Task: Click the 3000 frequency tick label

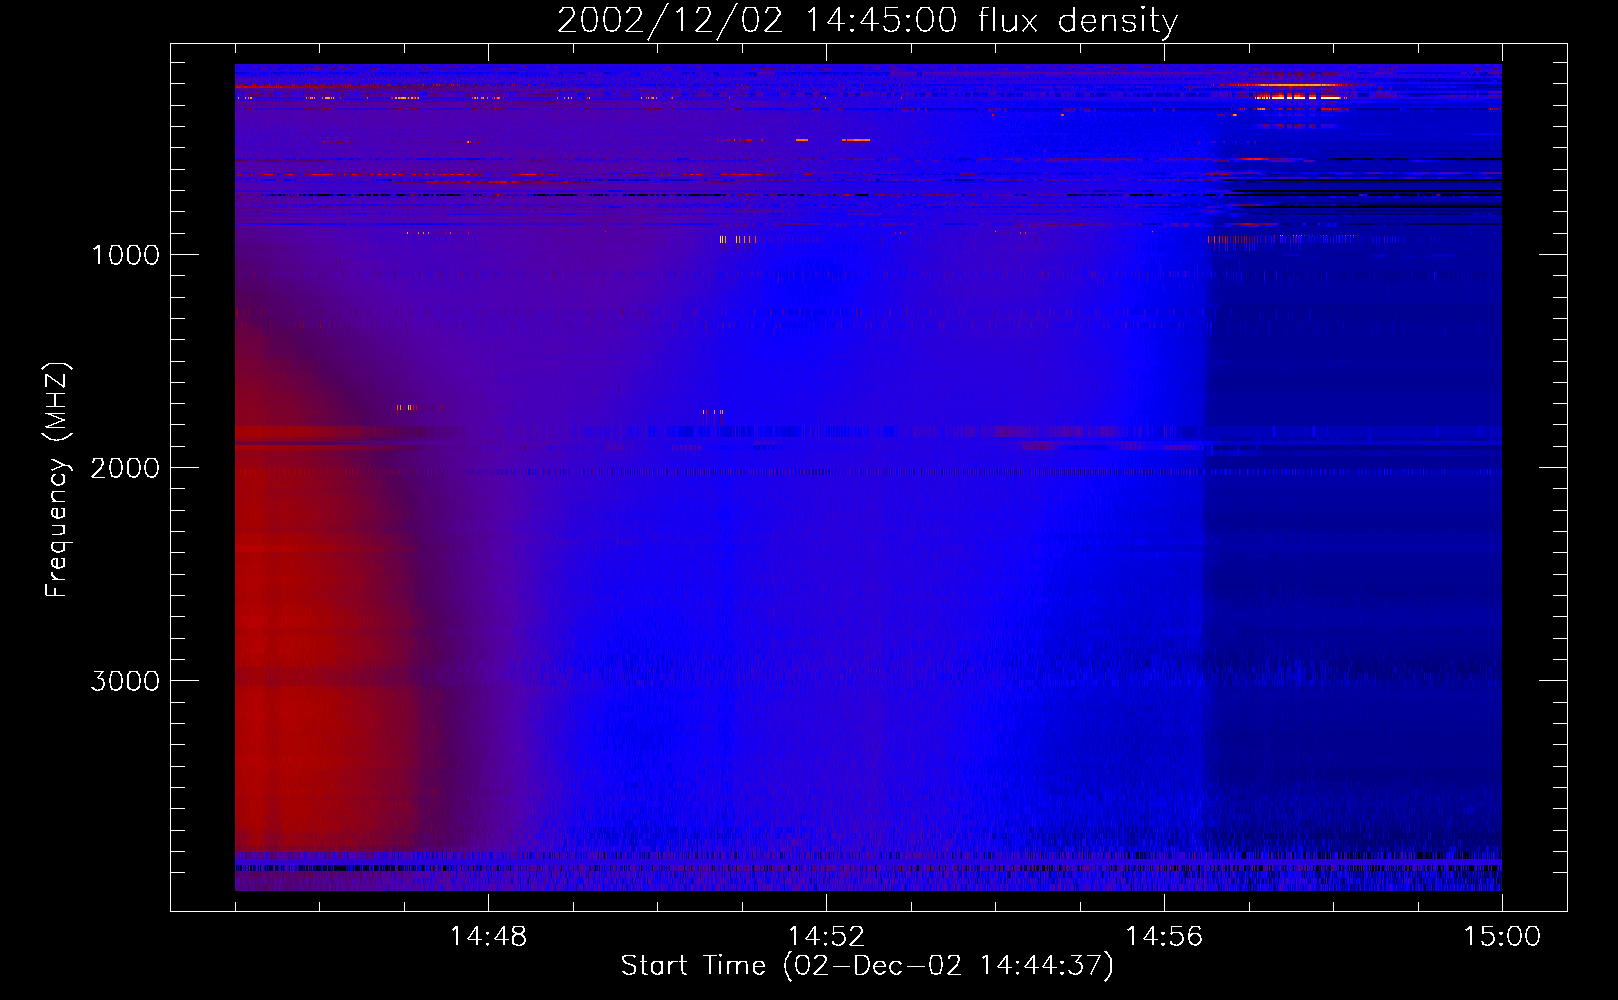Action: point(125,681)
